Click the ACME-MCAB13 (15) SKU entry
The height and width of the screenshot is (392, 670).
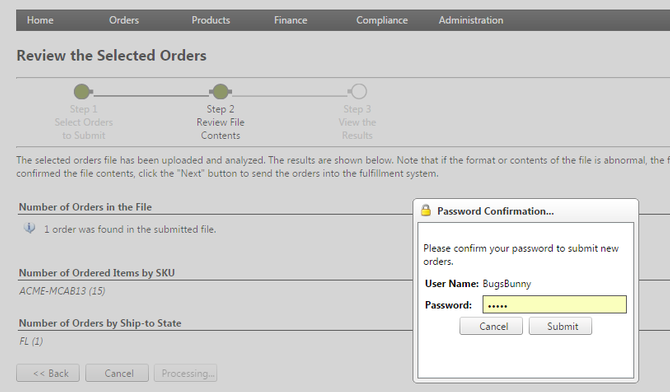[62, 291]
